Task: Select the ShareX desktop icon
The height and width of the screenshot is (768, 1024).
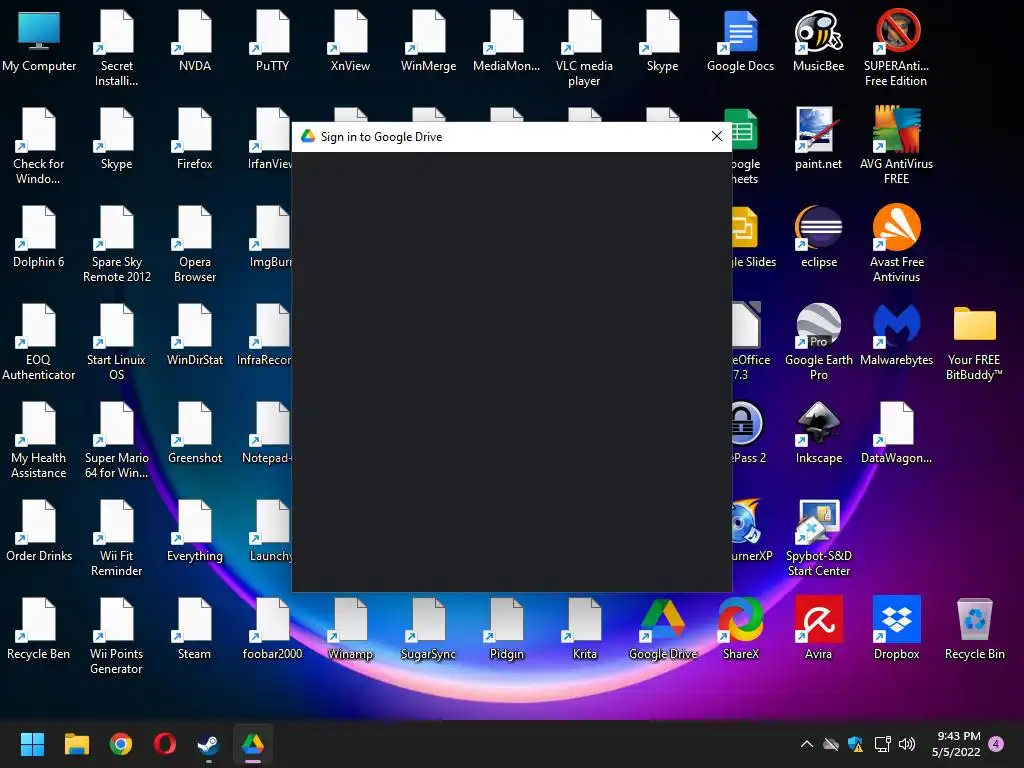Action: coord(740,628)
